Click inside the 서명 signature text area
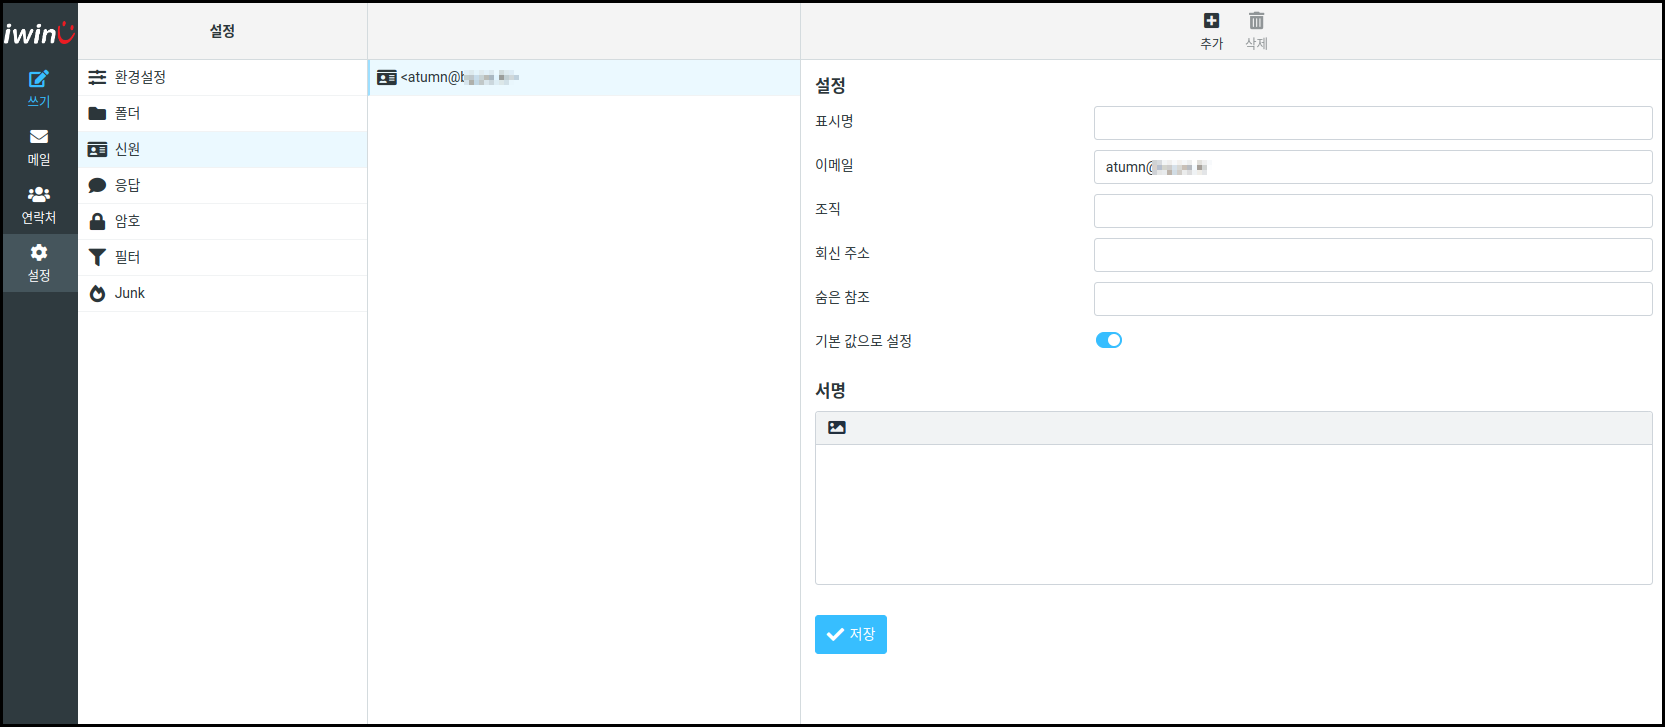The width and height of the screenshot is (1665, 727). click(x=1232, y=514)
